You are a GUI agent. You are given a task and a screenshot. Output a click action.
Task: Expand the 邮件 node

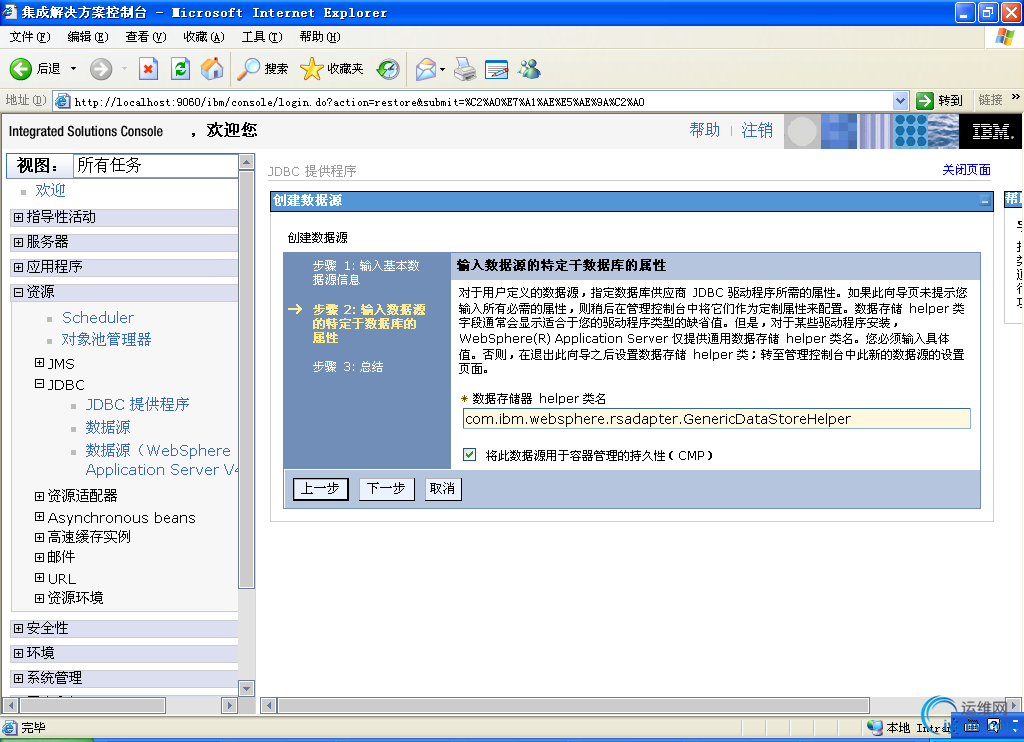click(39, 557)
